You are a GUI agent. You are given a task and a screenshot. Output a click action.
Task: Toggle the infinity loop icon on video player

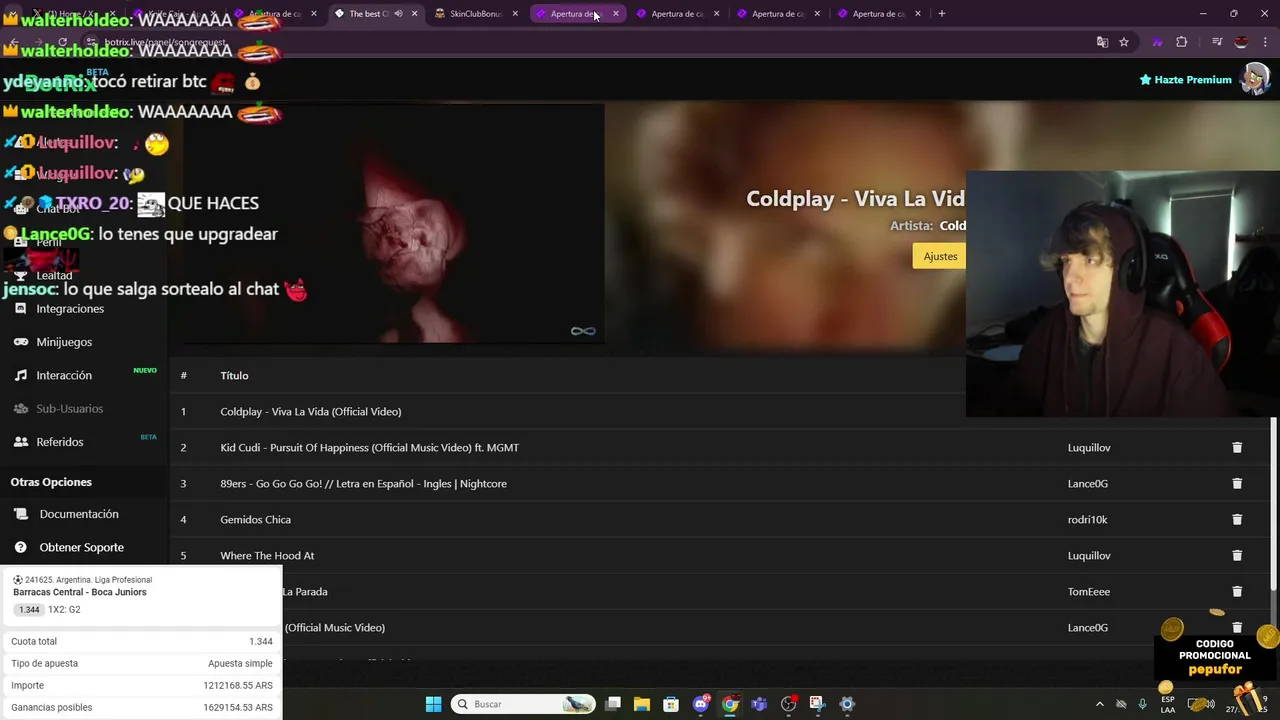(583, 331)
